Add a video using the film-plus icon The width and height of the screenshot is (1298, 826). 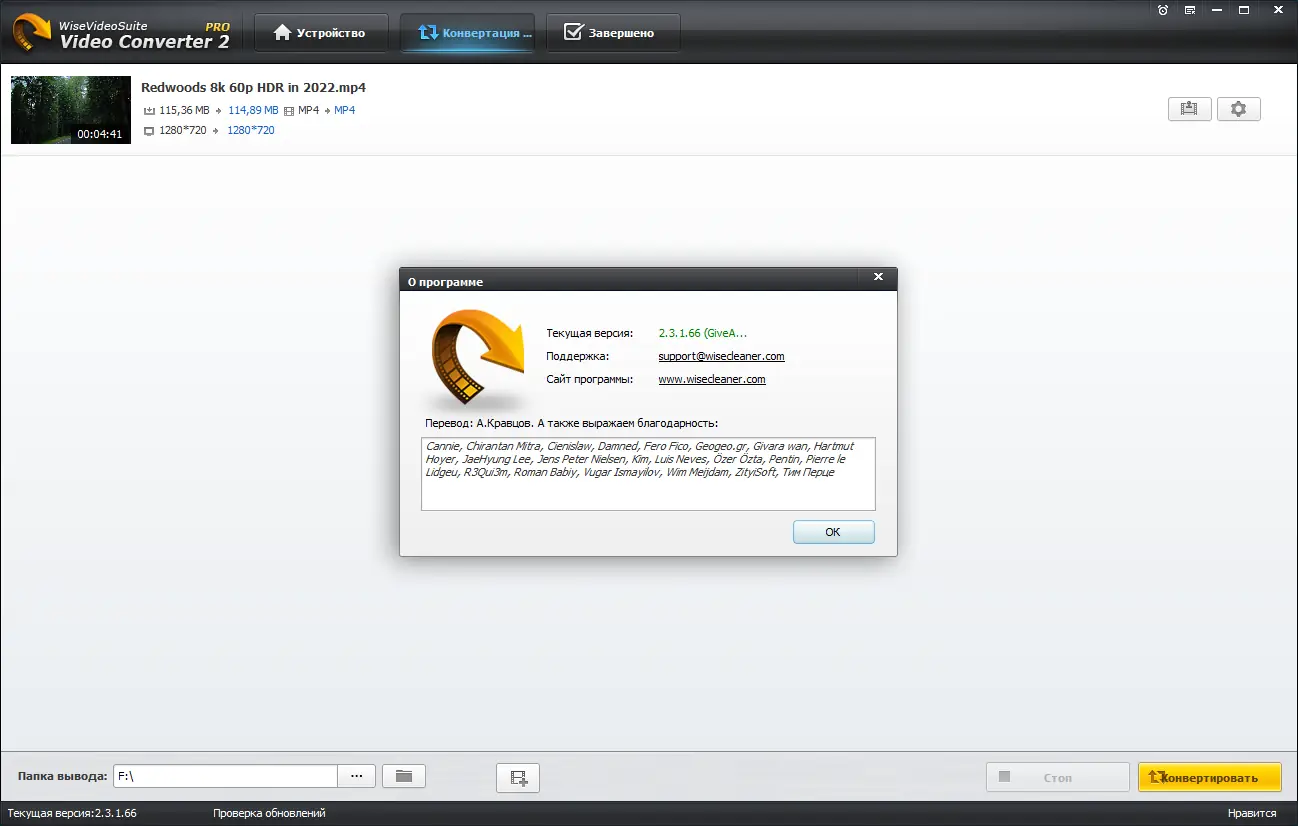pyautogui.click(x=517, y=777)
